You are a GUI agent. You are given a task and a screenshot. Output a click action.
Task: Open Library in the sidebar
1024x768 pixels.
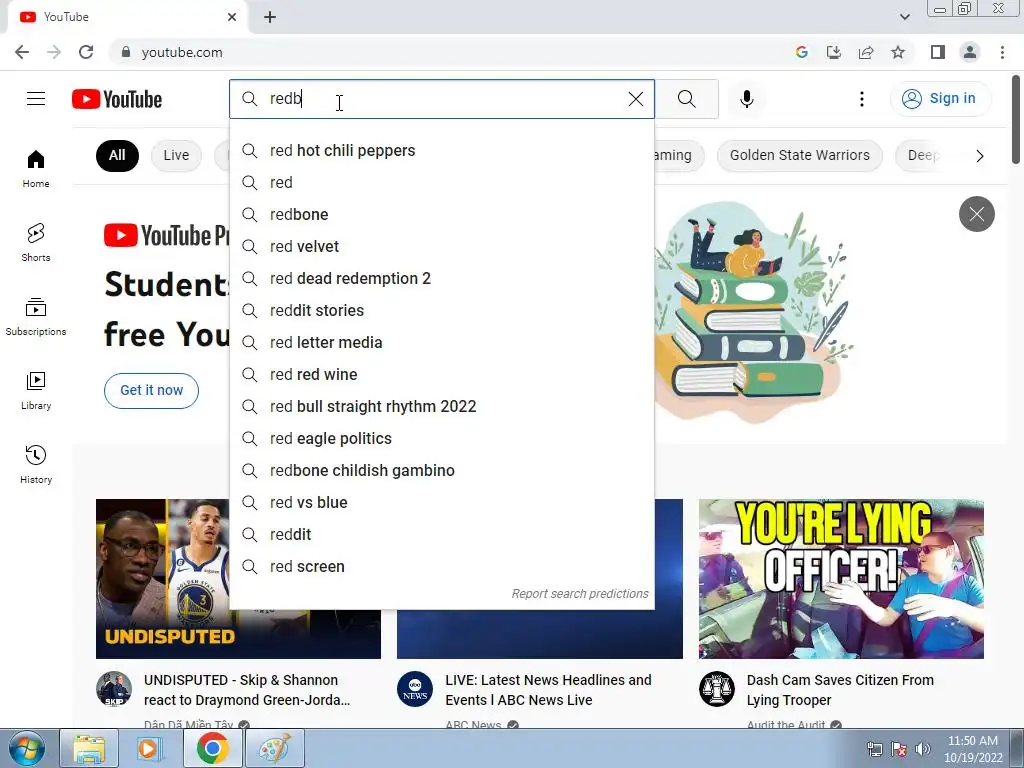tap(36, 390)
